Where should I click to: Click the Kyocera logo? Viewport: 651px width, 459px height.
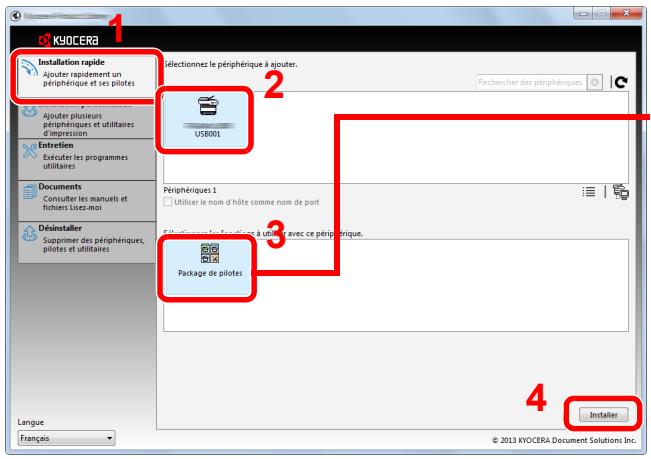coord(69,40)
